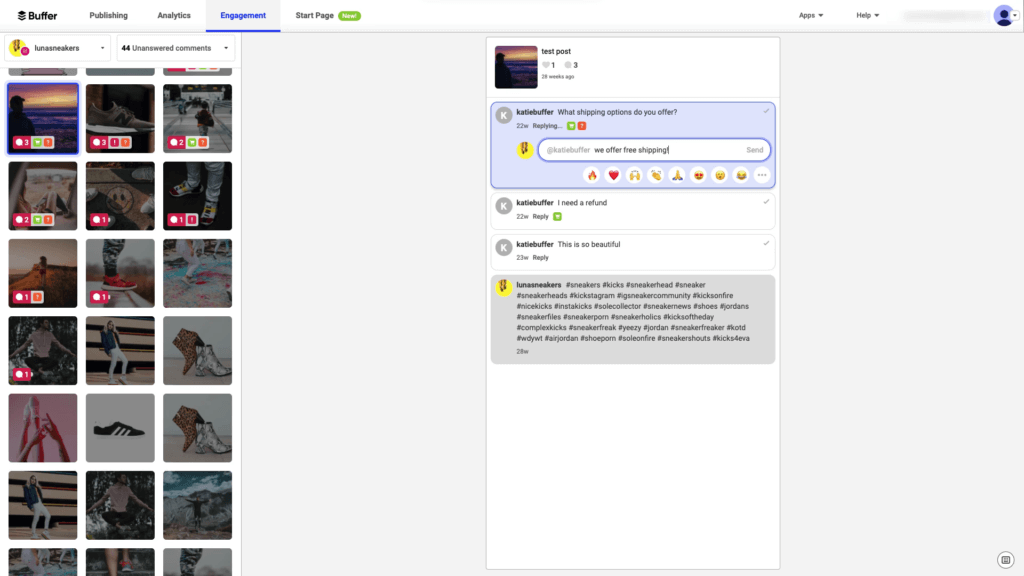Mark 'I need a refund' comment as done
The image size is (1024, 576).
tap(766, 202)
